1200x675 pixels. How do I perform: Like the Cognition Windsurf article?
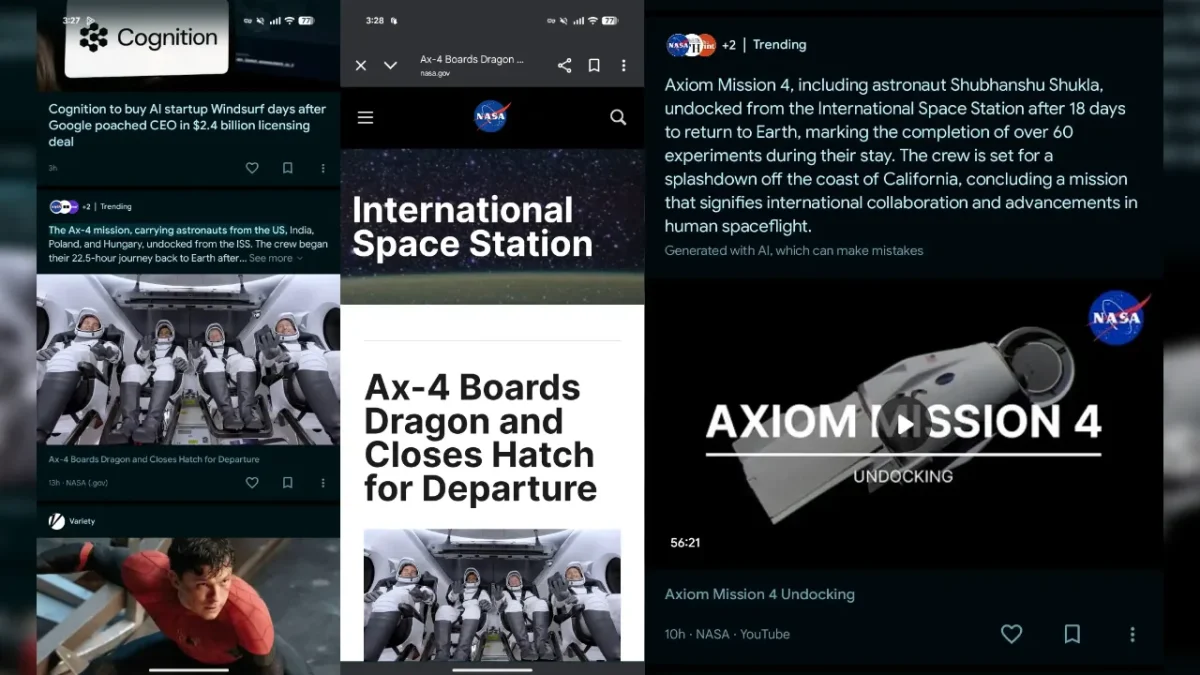point(252,168)
